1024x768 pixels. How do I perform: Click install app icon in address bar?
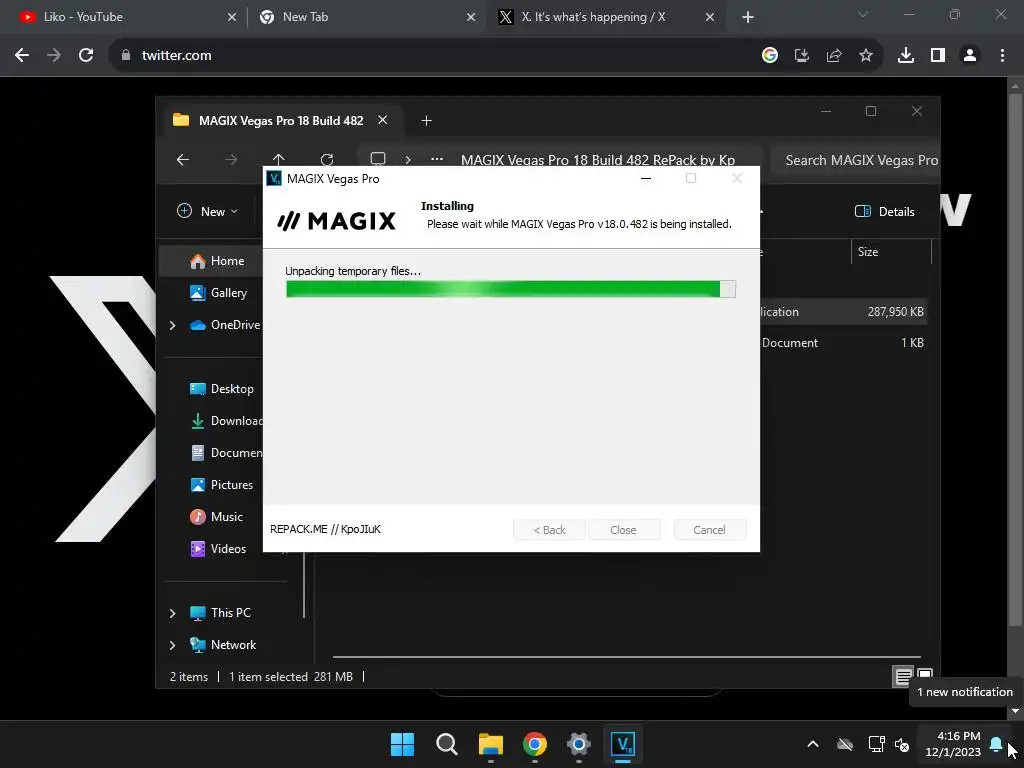tap(802, 56)
